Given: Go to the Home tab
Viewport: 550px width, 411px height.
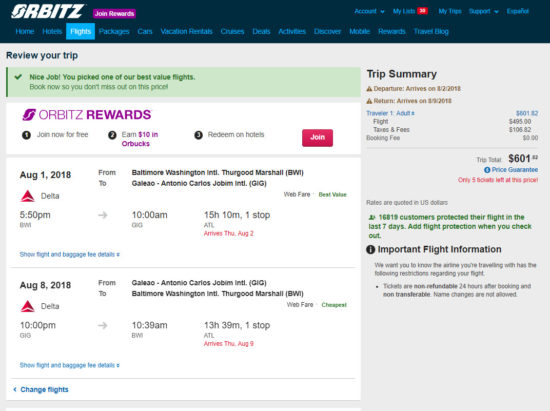Looking at the screenshot, I should [25, 31].
